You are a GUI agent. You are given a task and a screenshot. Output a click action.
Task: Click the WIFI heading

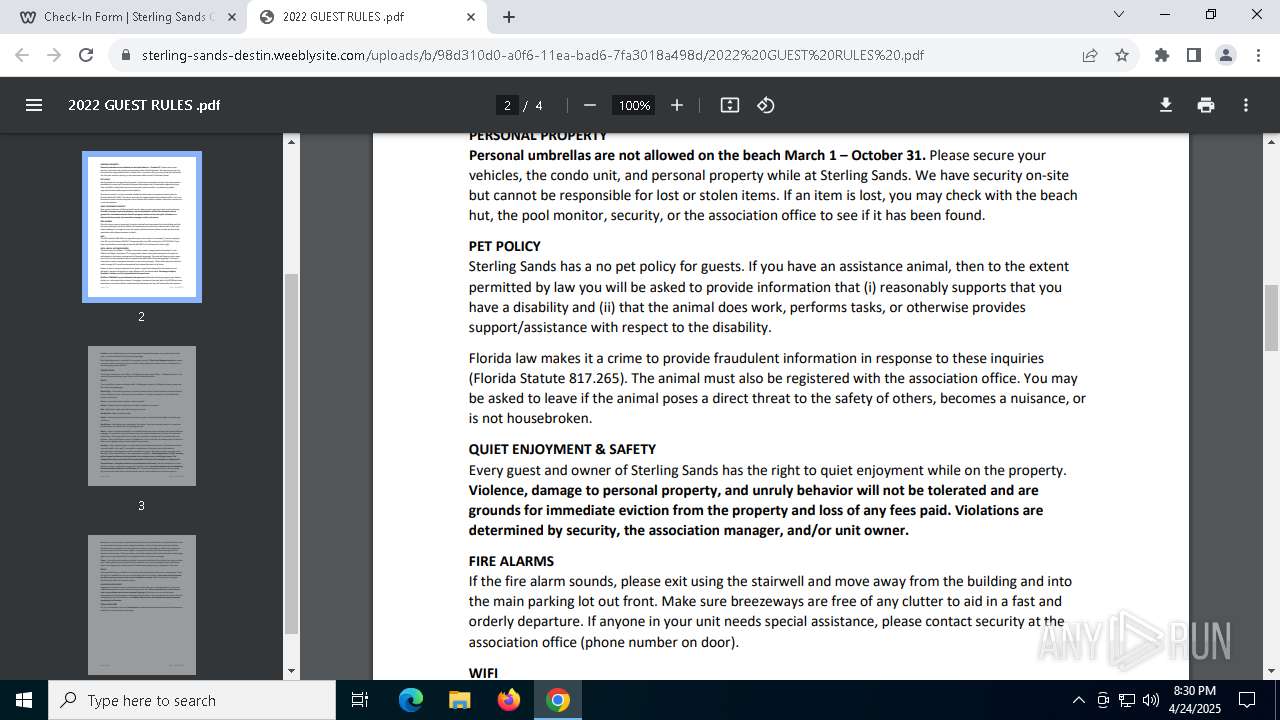tap(483, 673)
